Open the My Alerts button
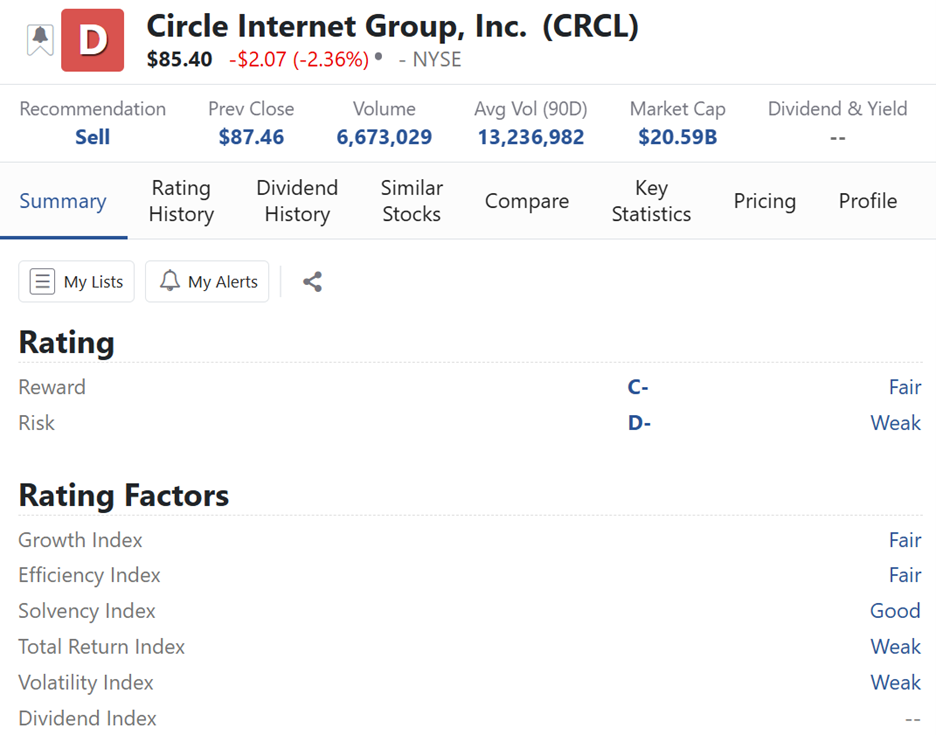The image size is (936, 735). tap(207, 282)
